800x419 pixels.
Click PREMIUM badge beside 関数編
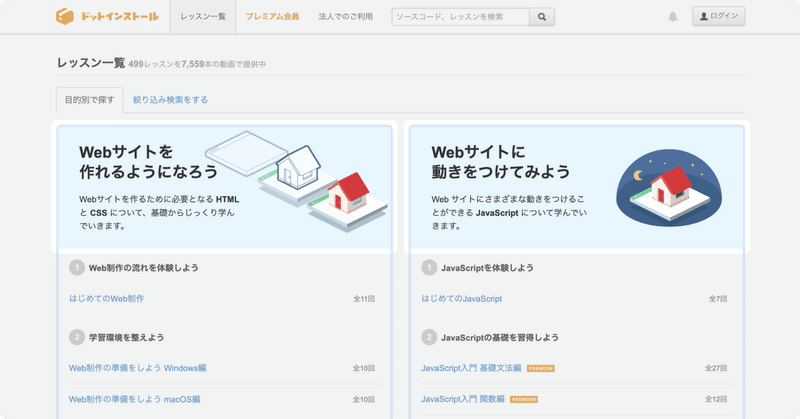click(x=524, y=400)
